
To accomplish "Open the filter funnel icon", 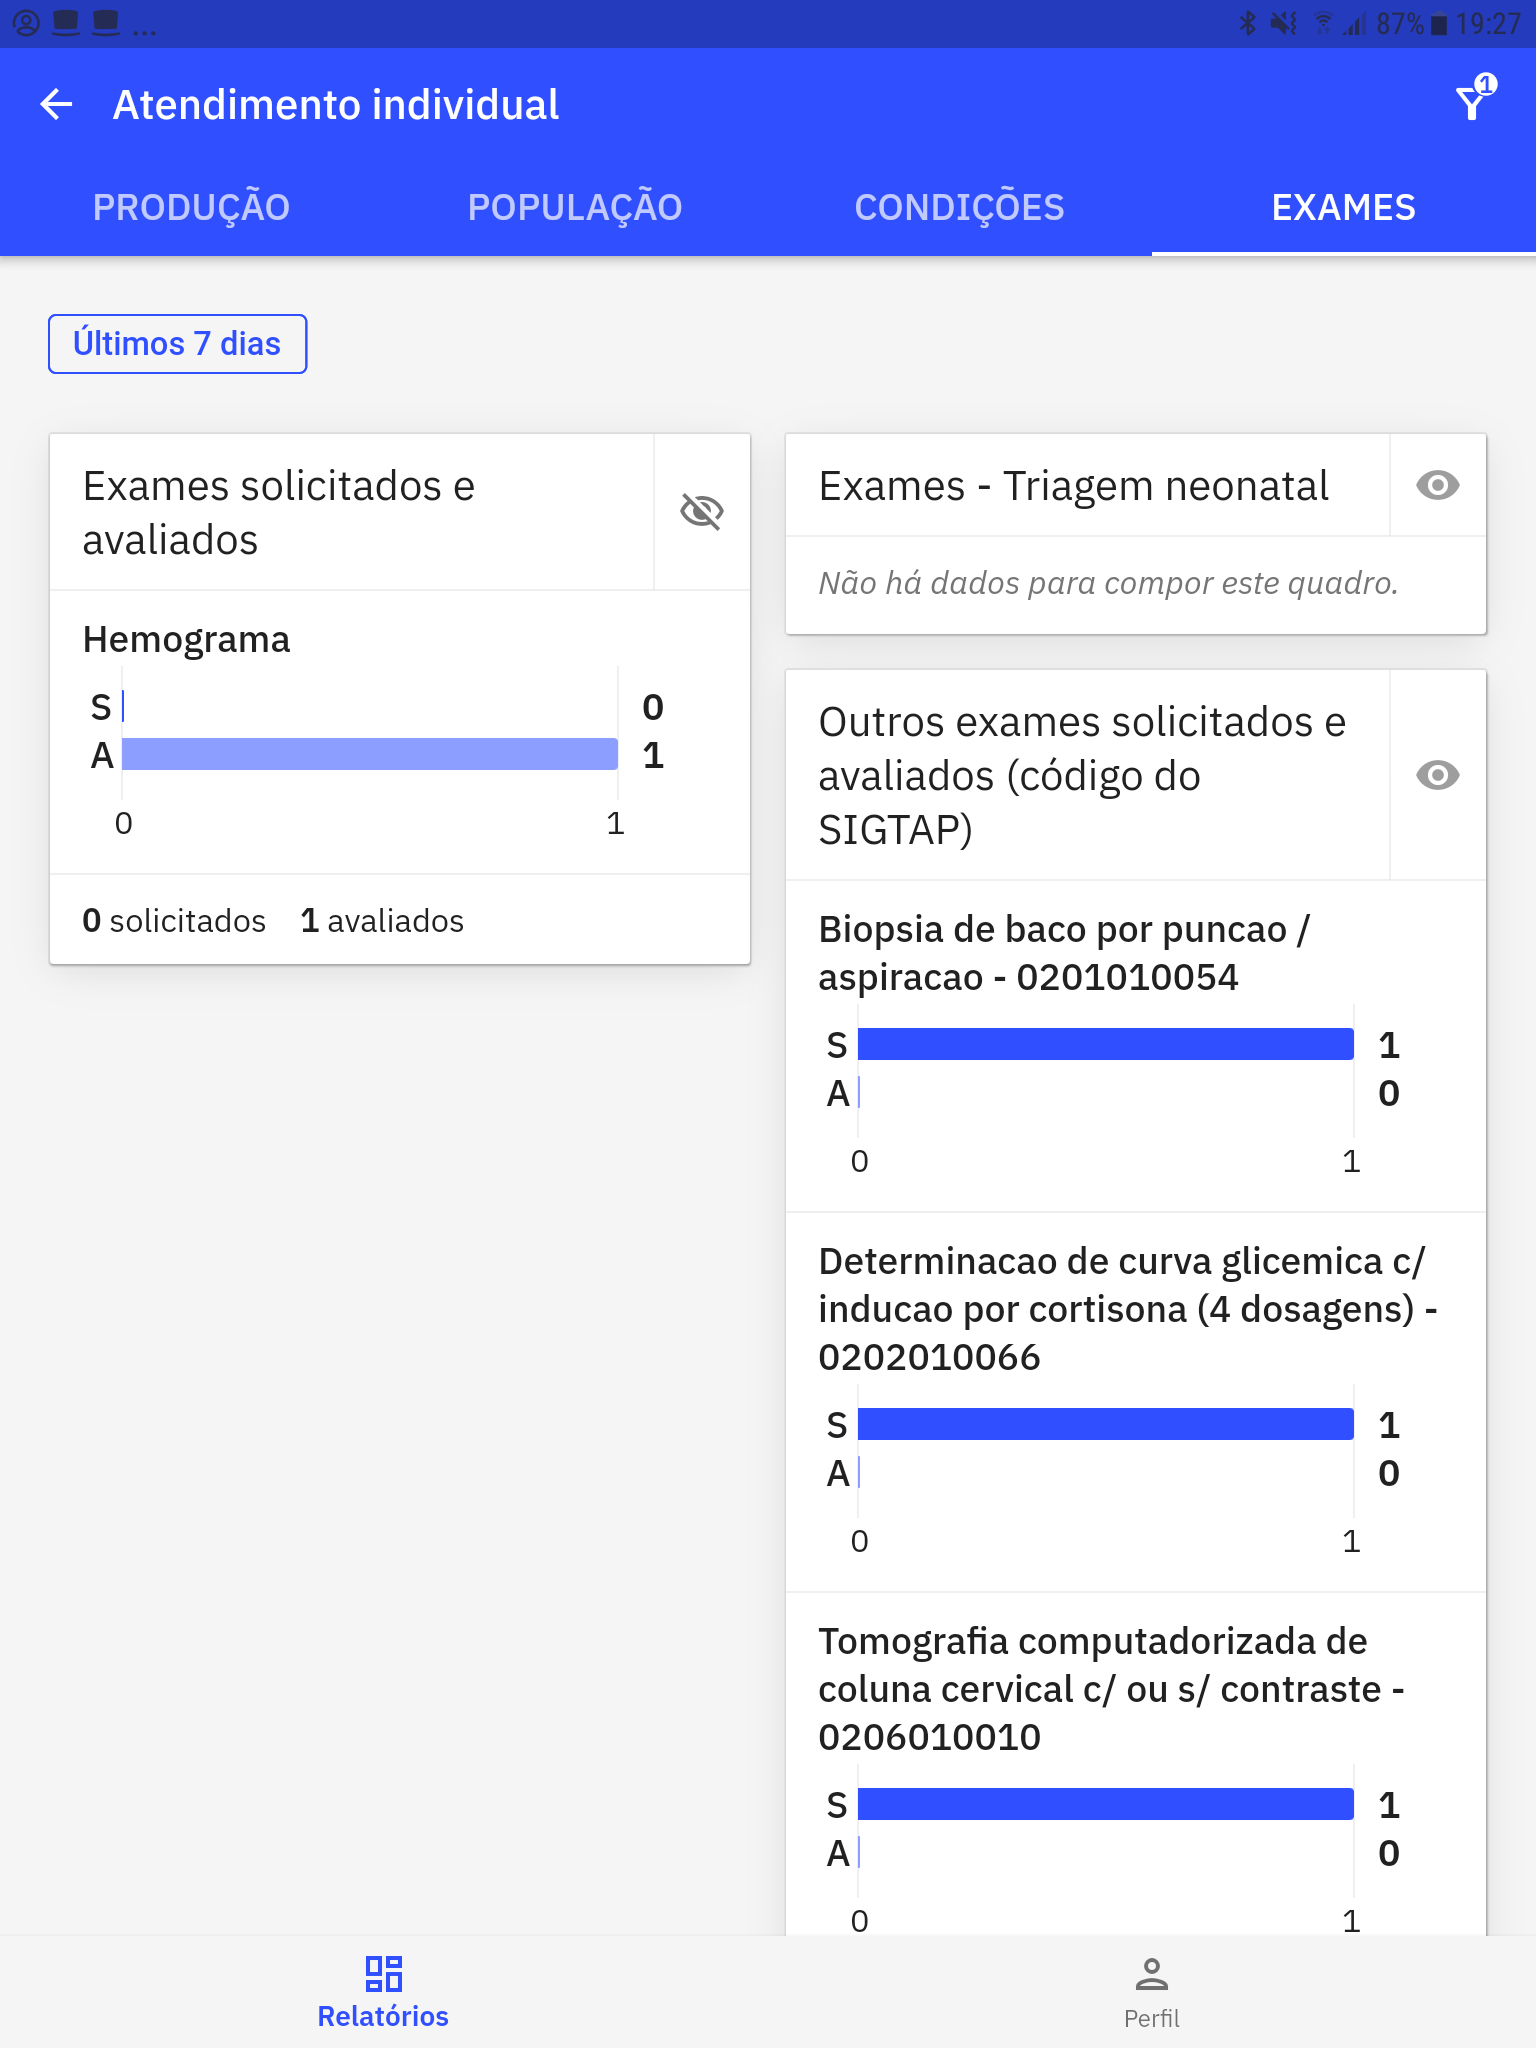I will pos(1474,100).
